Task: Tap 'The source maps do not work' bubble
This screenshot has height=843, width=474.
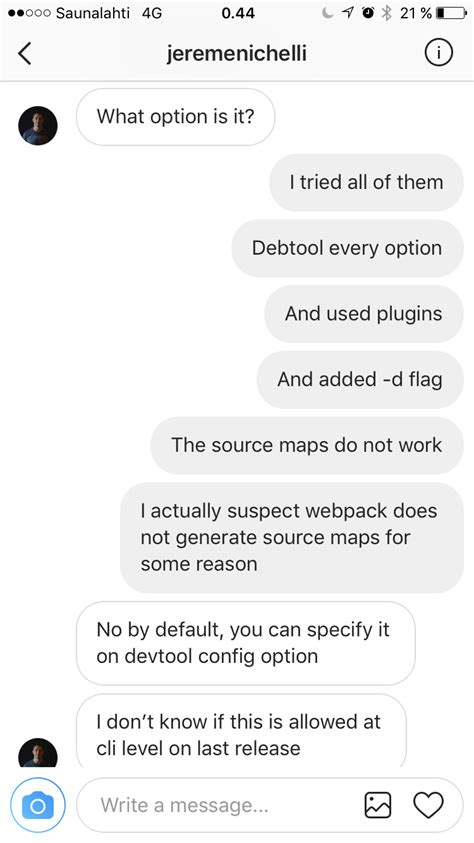Action: click(x=307, y=445)
